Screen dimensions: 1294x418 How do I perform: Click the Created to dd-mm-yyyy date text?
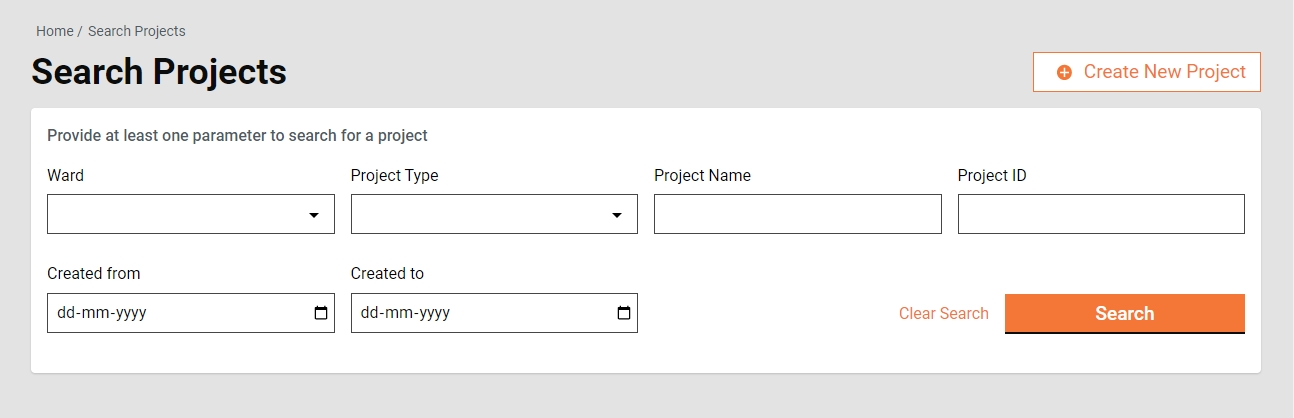pos(405,313)
